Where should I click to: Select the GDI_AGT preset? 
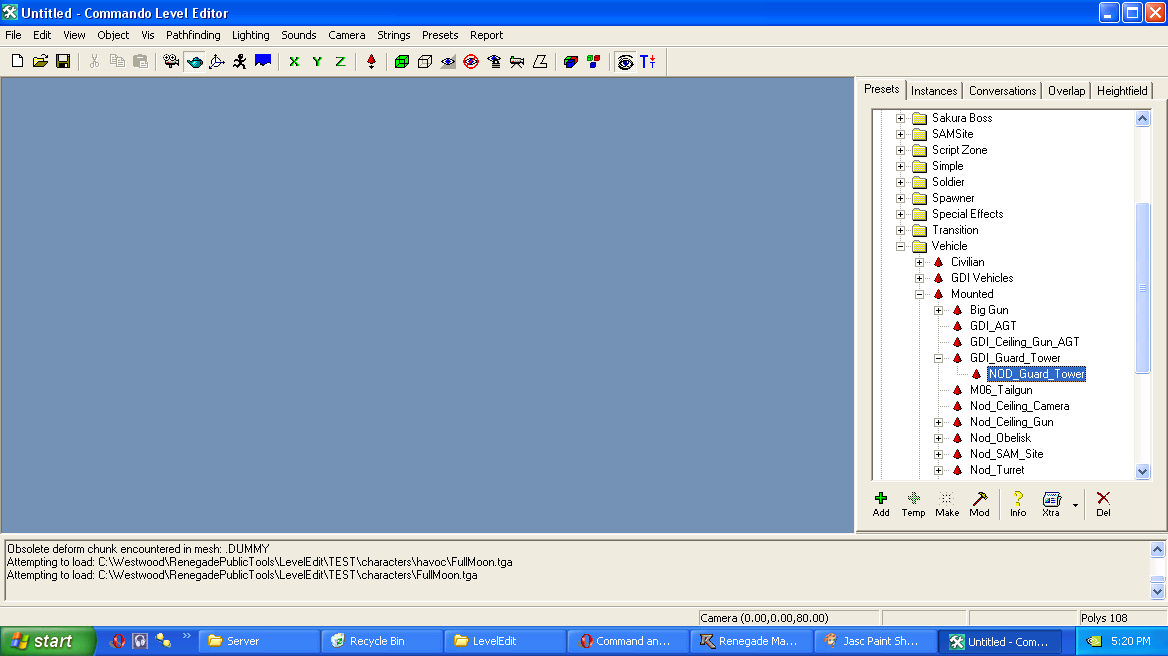tap(992, 326)
